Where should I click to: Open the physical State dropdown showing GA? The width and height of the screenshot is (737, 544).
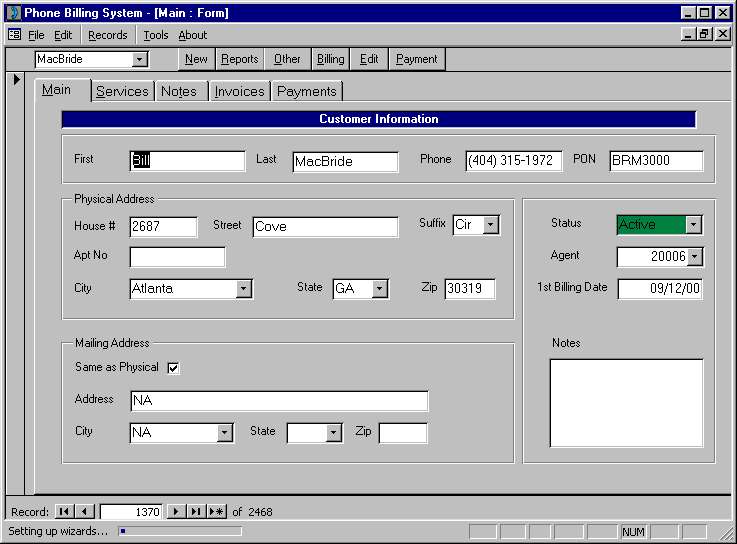coord(380,289)
